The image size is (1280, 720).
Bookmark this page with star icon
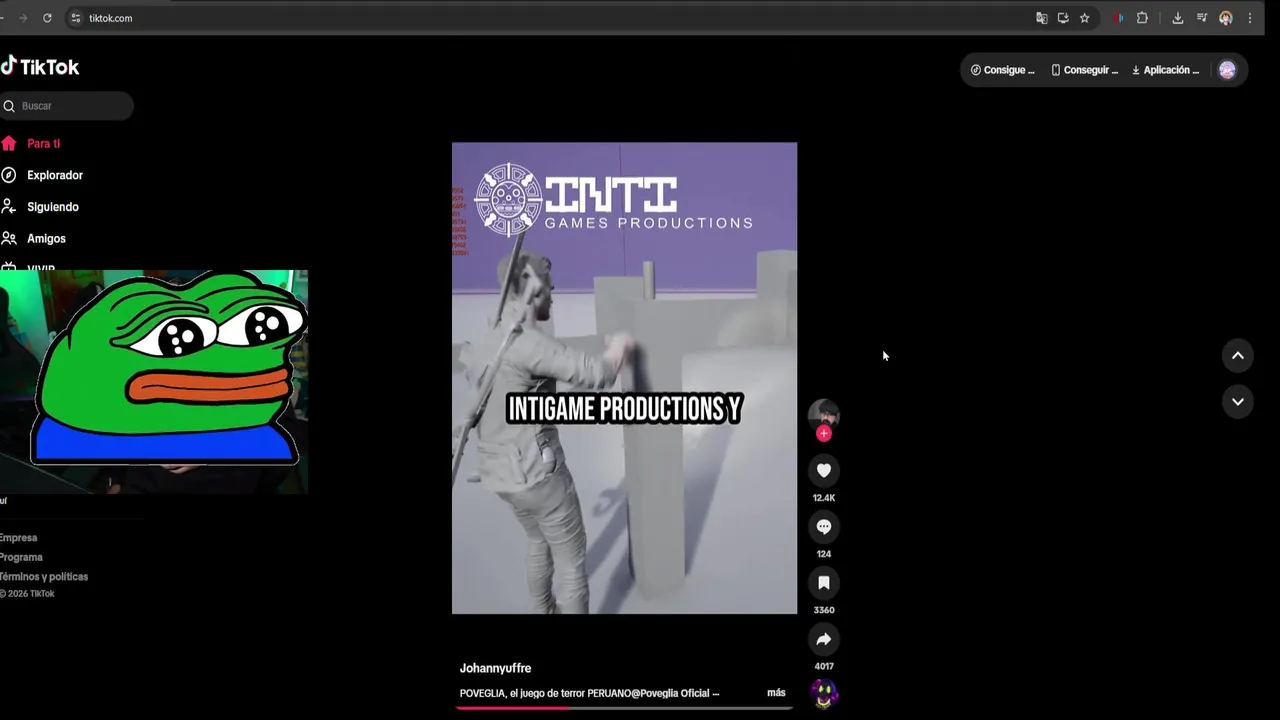1084,18
